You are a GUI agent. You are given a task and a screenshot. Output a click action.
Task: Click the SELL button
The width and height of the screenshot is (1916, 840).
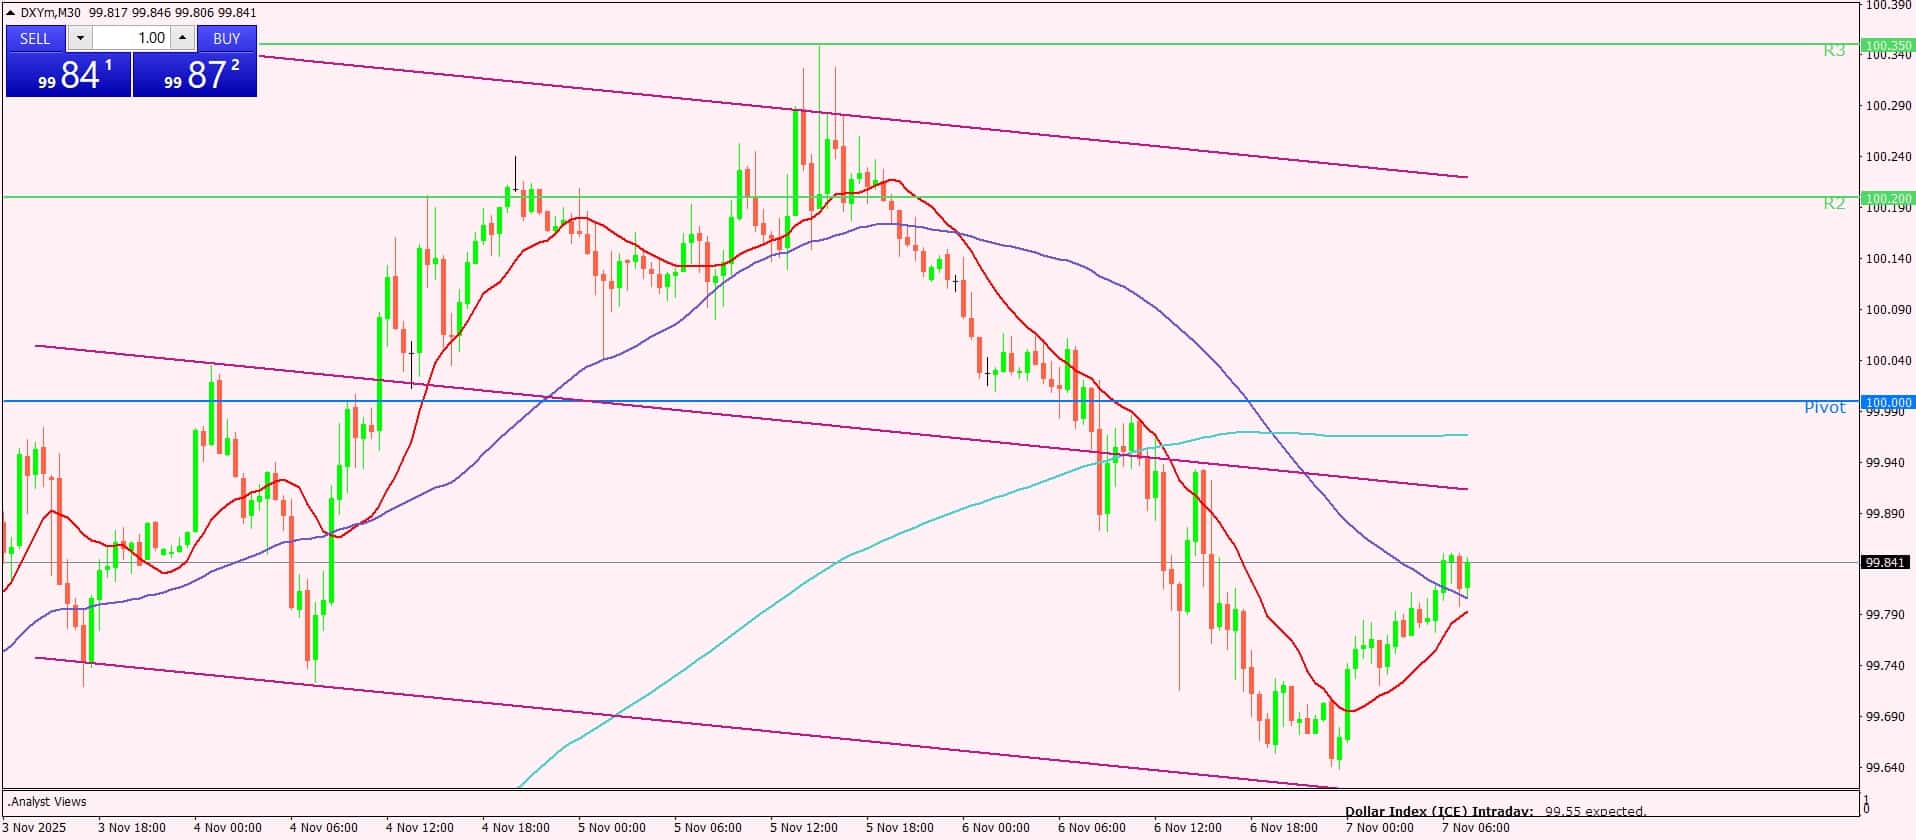pos(35,39)
